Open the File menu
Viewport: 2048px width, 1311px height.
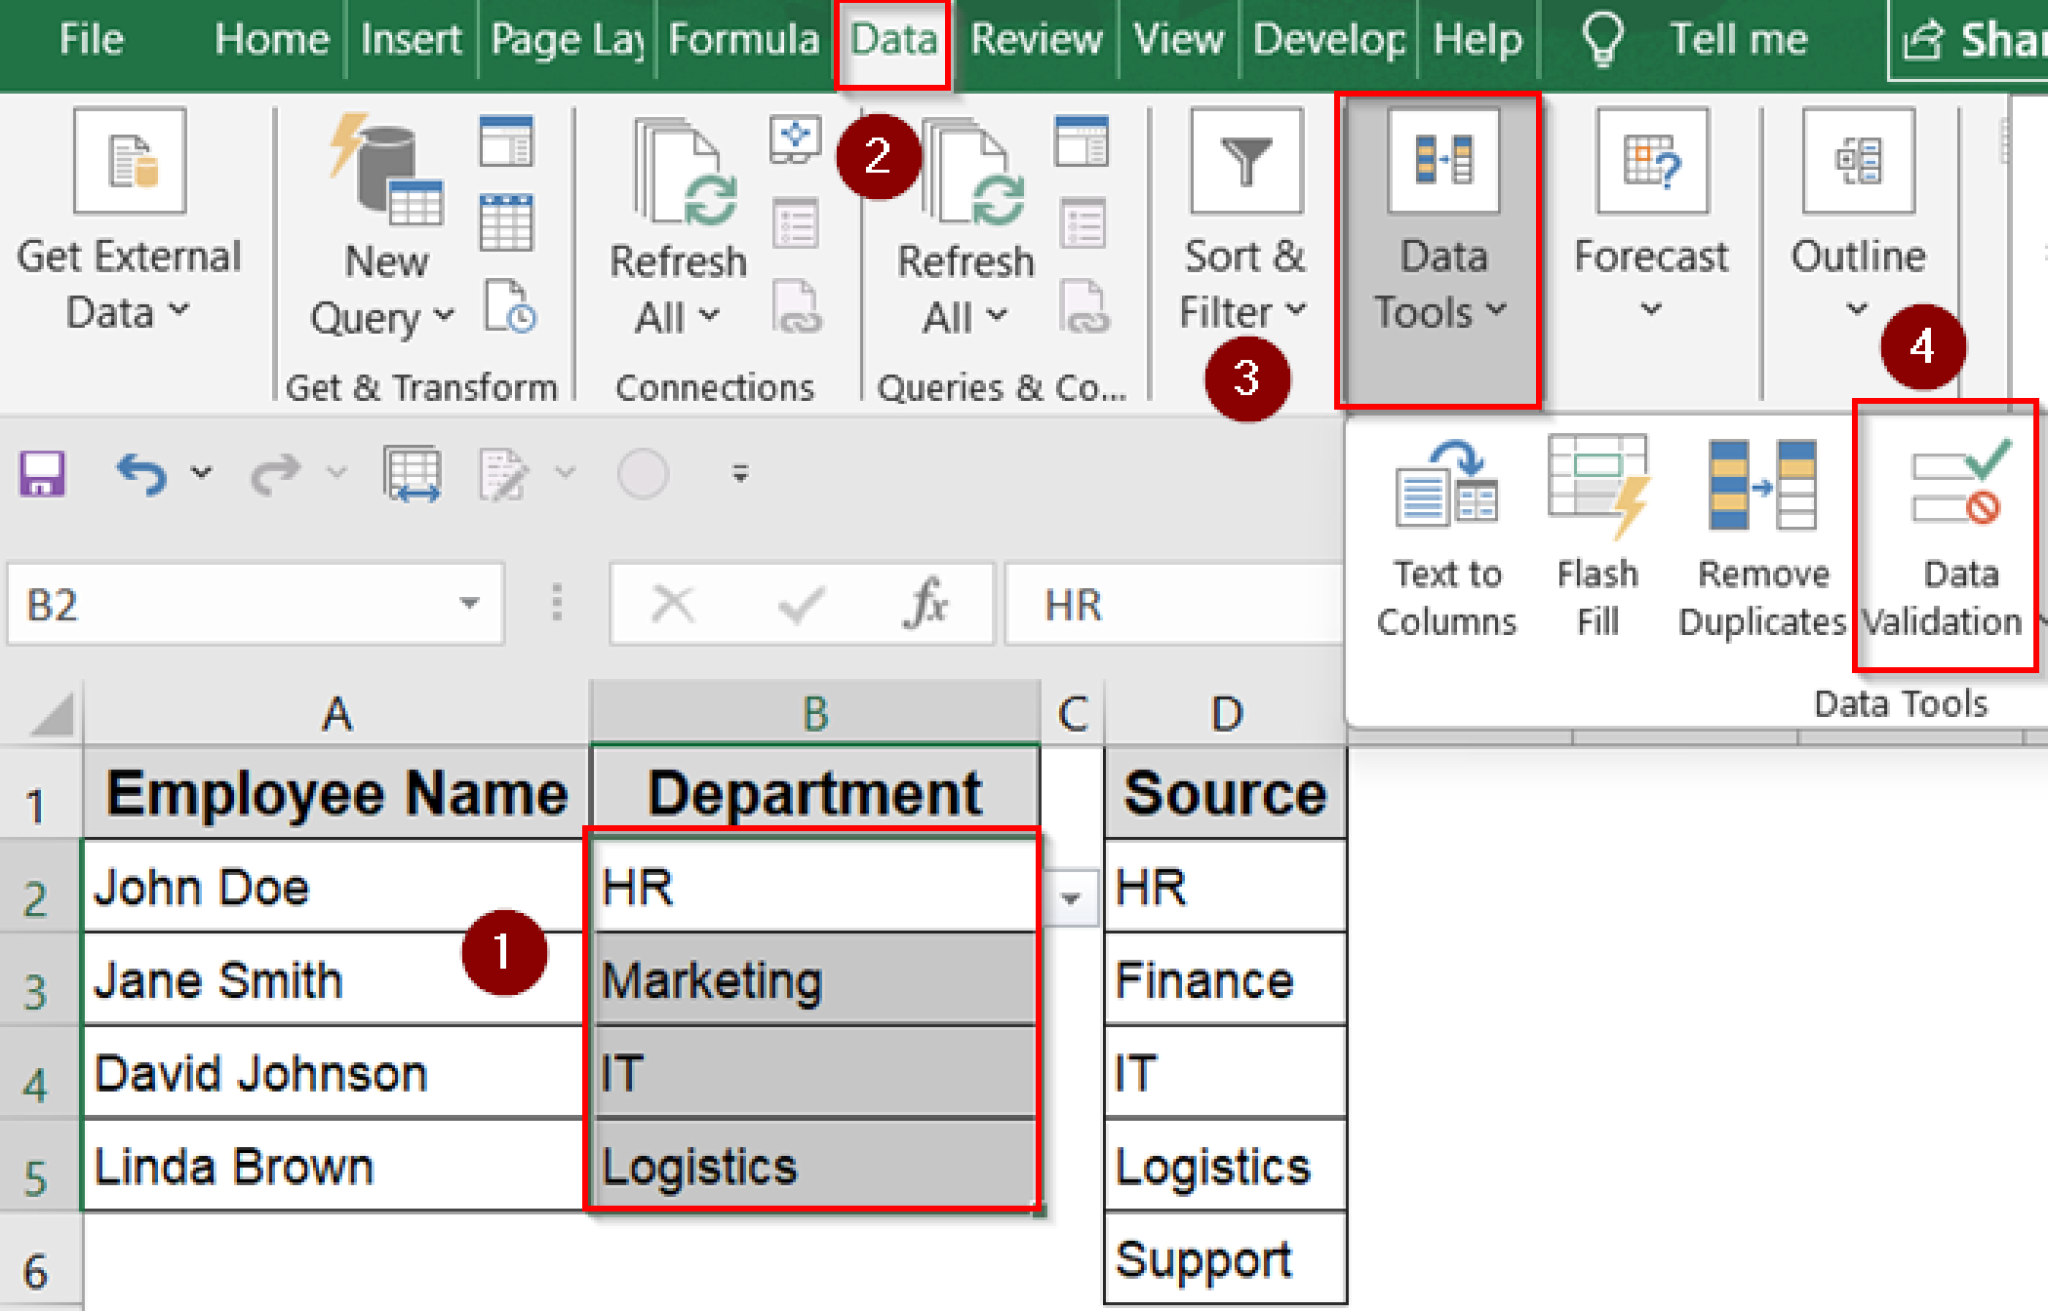pyautogui.click(x=90, y=40)
